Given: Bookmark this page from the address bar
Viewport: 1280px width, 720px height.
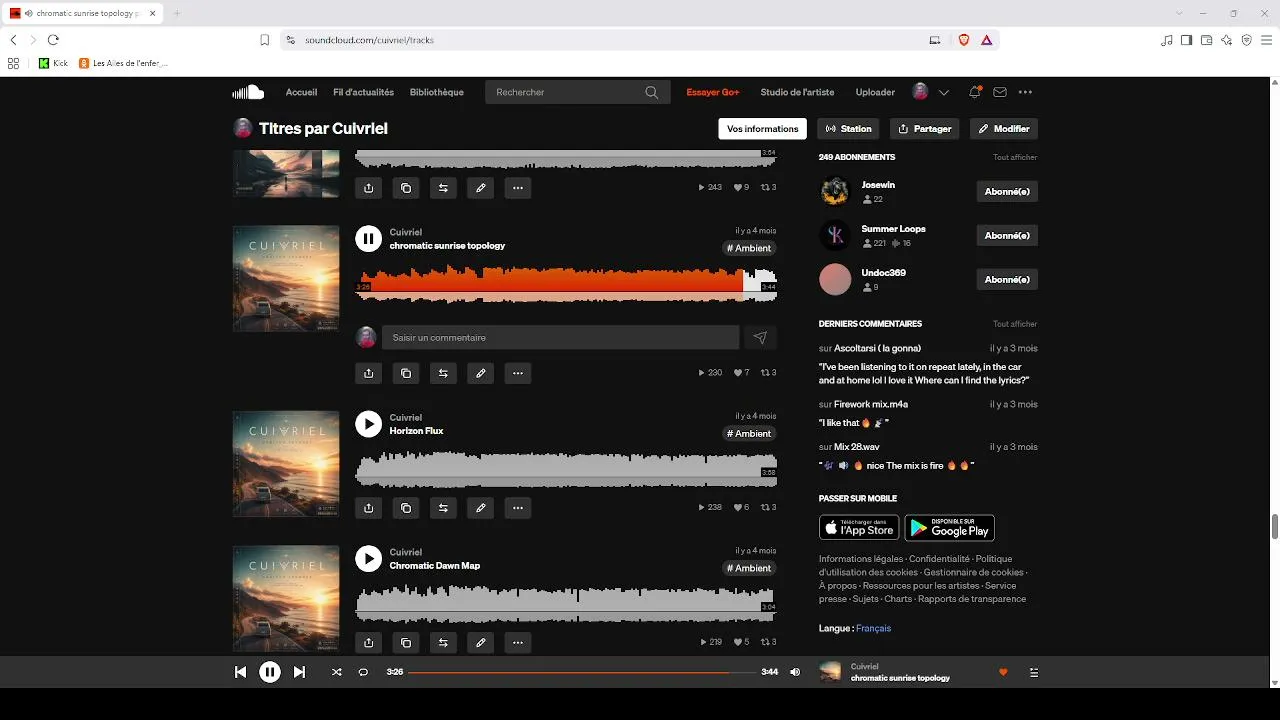Looking at the screenshot, I should 265,40.
